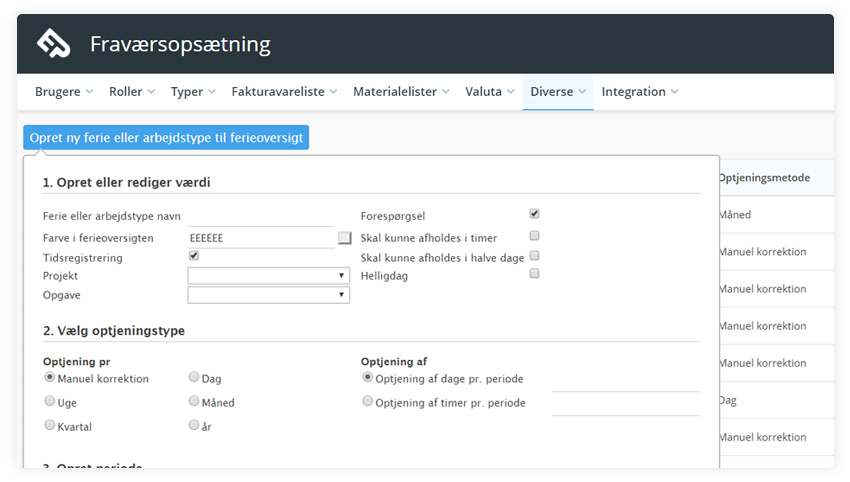Click the Optjeningsmetode column header
This screenshot has height=482, width=850.
pyautogui.click(x=764, y=178)
